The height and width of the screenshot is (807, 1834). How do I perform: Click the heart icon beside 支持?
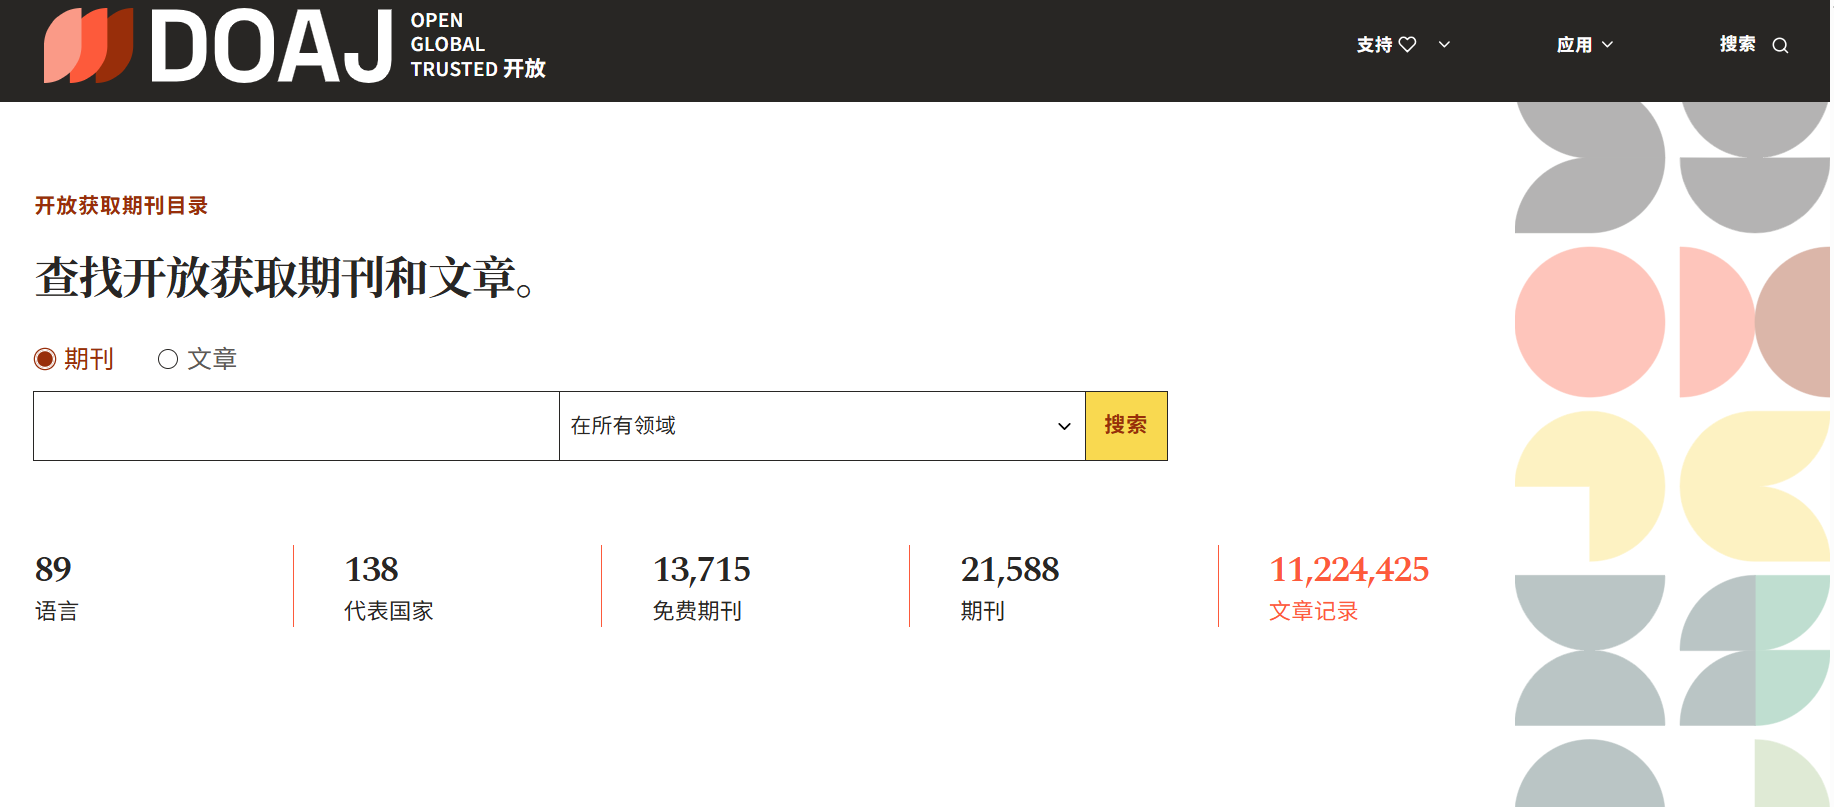click(1407, 45)
